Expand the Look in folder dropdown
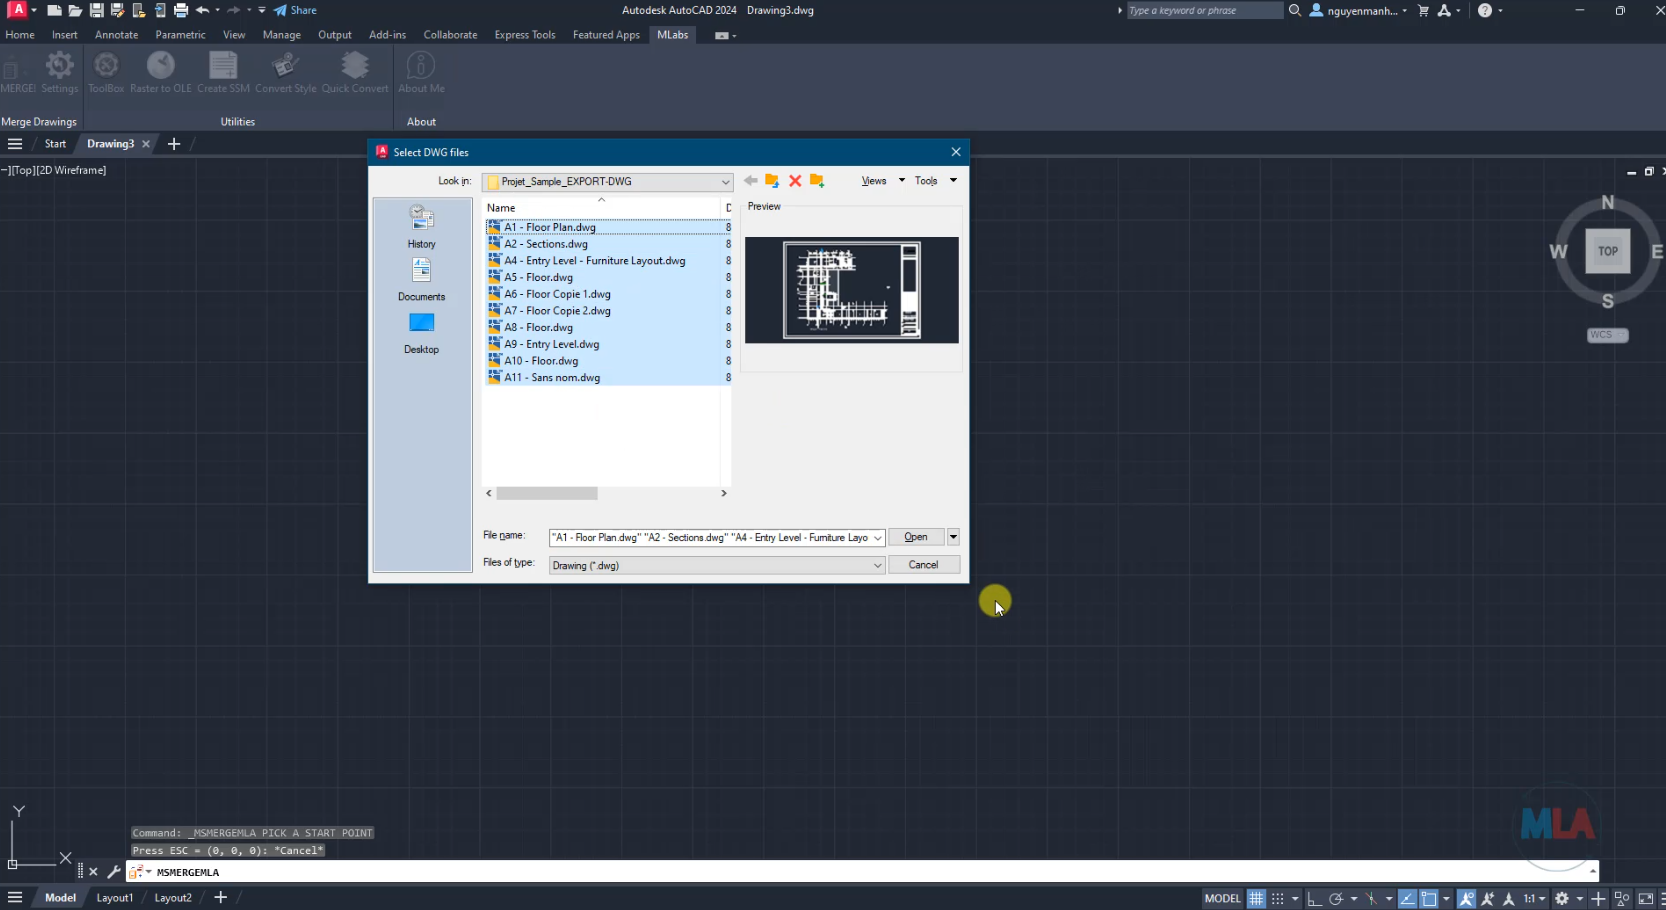 (x=725, y=182)
